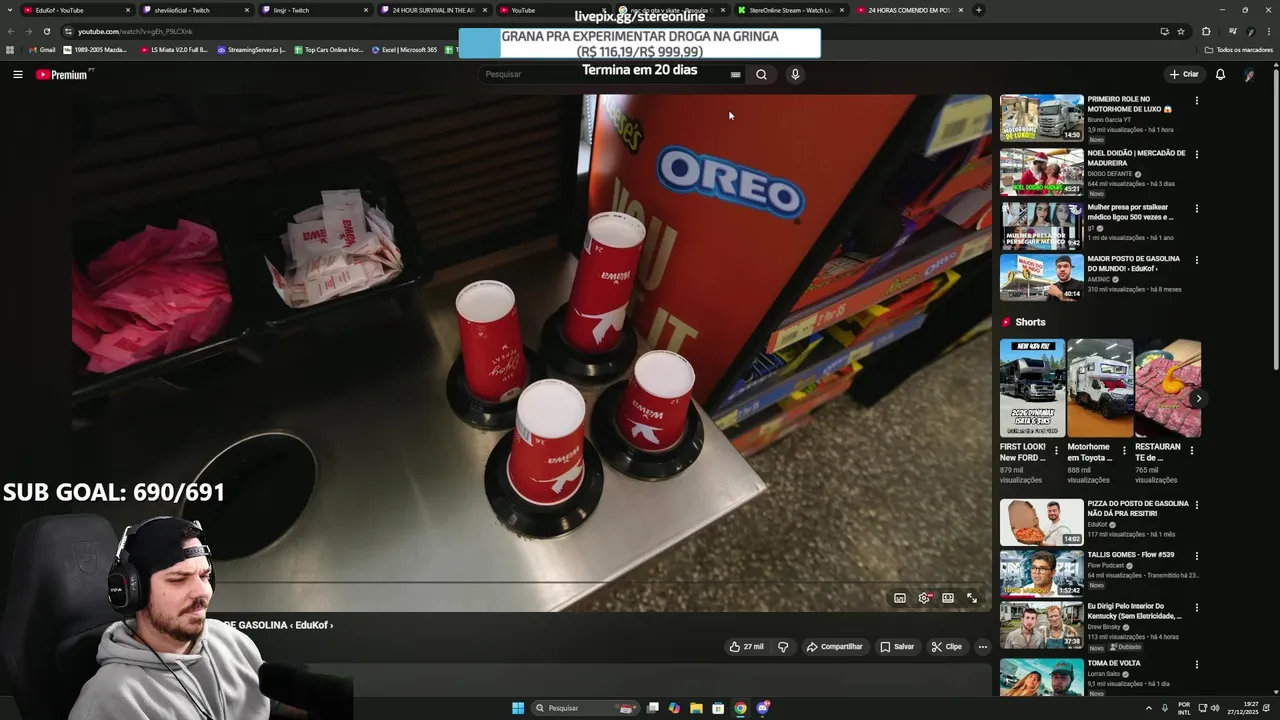Go to YouTube Premium home logo

point(63,74)
